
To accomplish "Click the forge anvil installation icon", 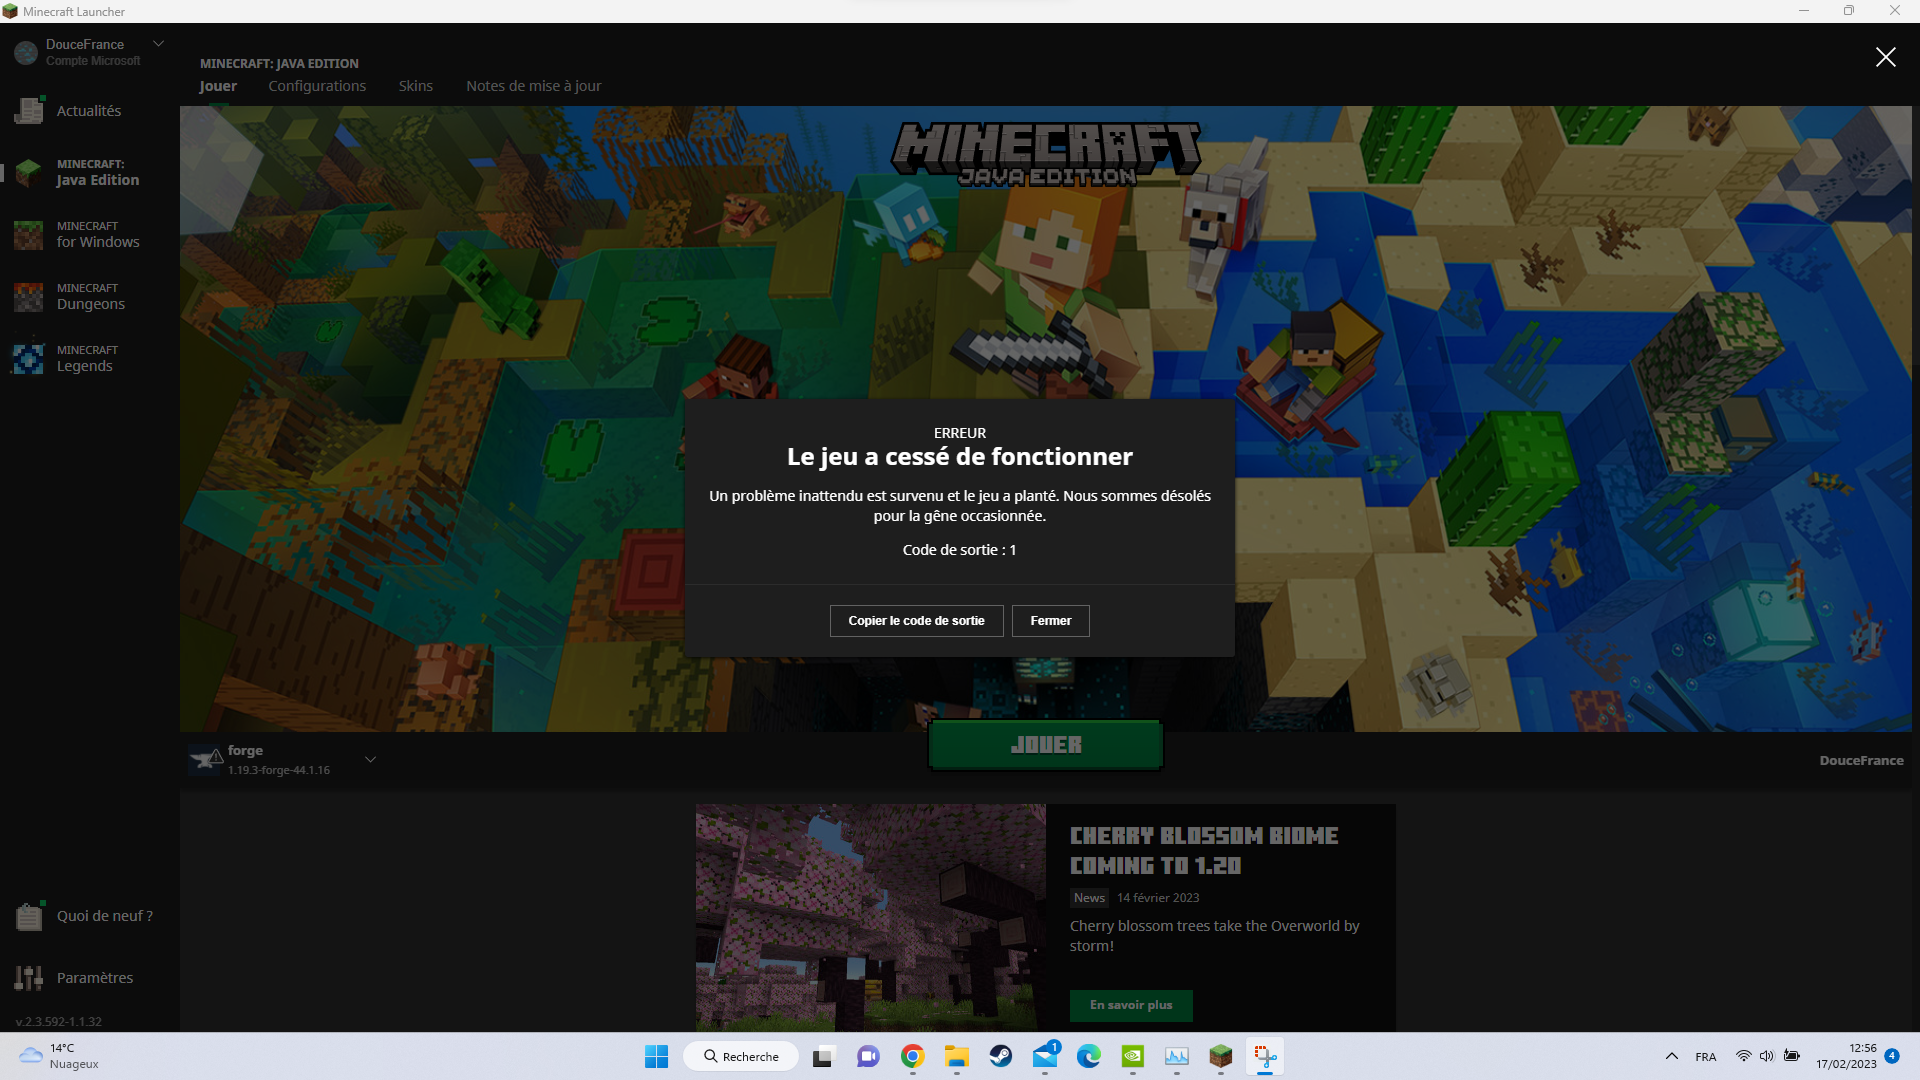I will pos(205,760).
